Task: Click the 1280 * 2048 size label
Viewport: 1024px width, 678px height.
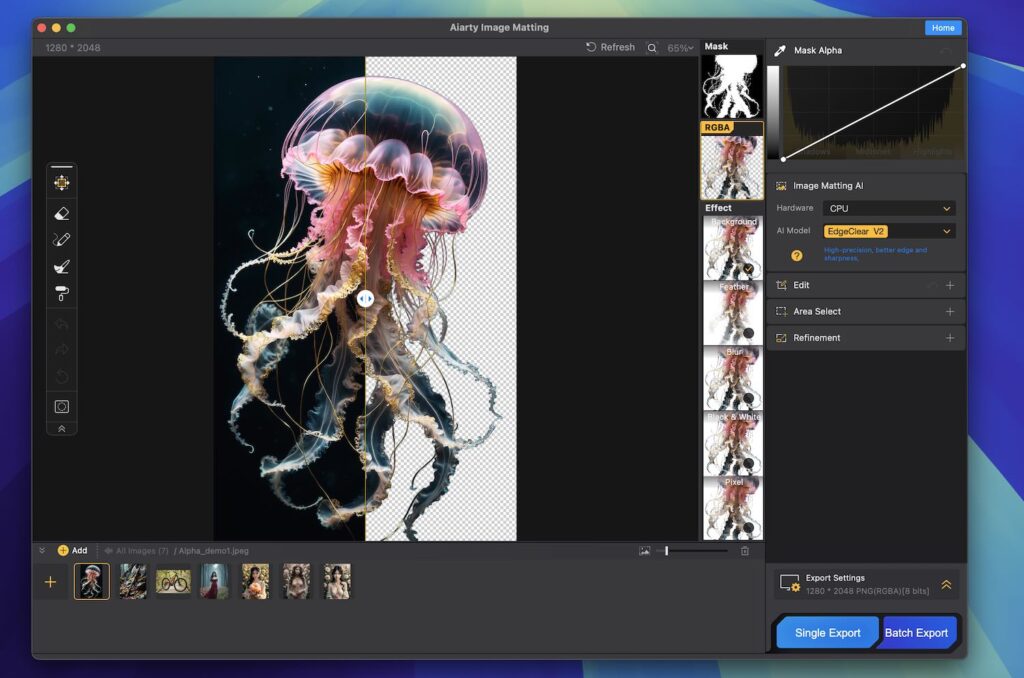Action: (72, 48)
